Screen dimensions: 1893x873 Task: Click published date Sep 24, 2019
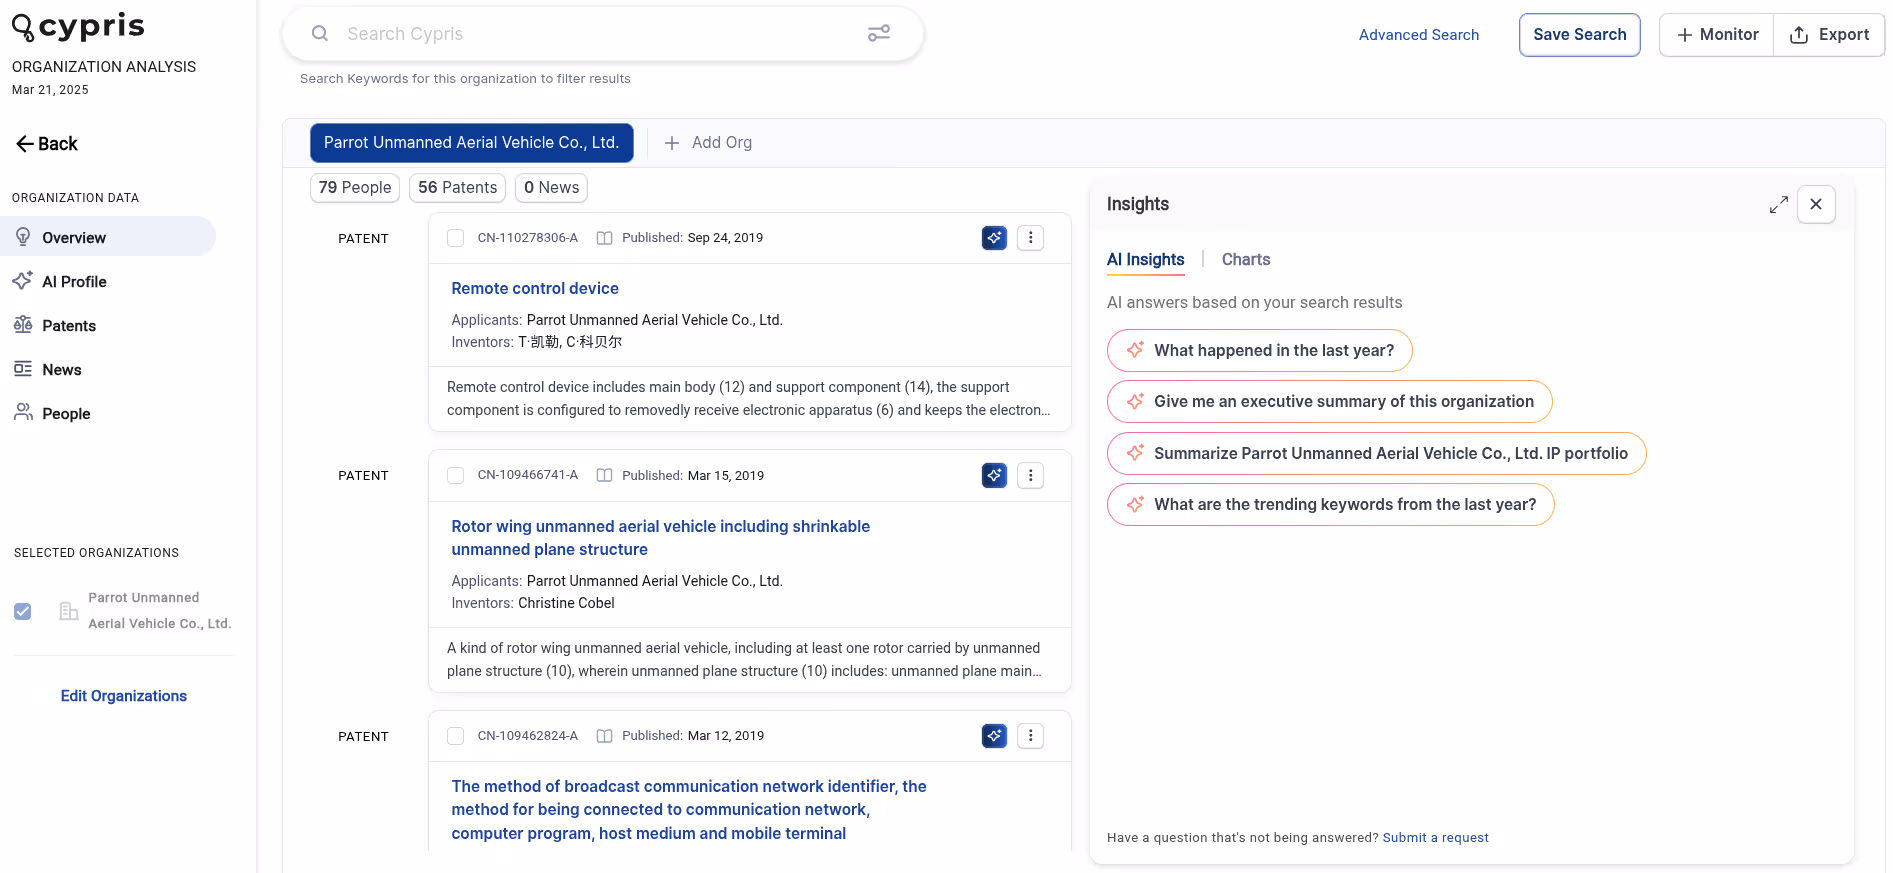pyautogui.click(x=725, y=238)
